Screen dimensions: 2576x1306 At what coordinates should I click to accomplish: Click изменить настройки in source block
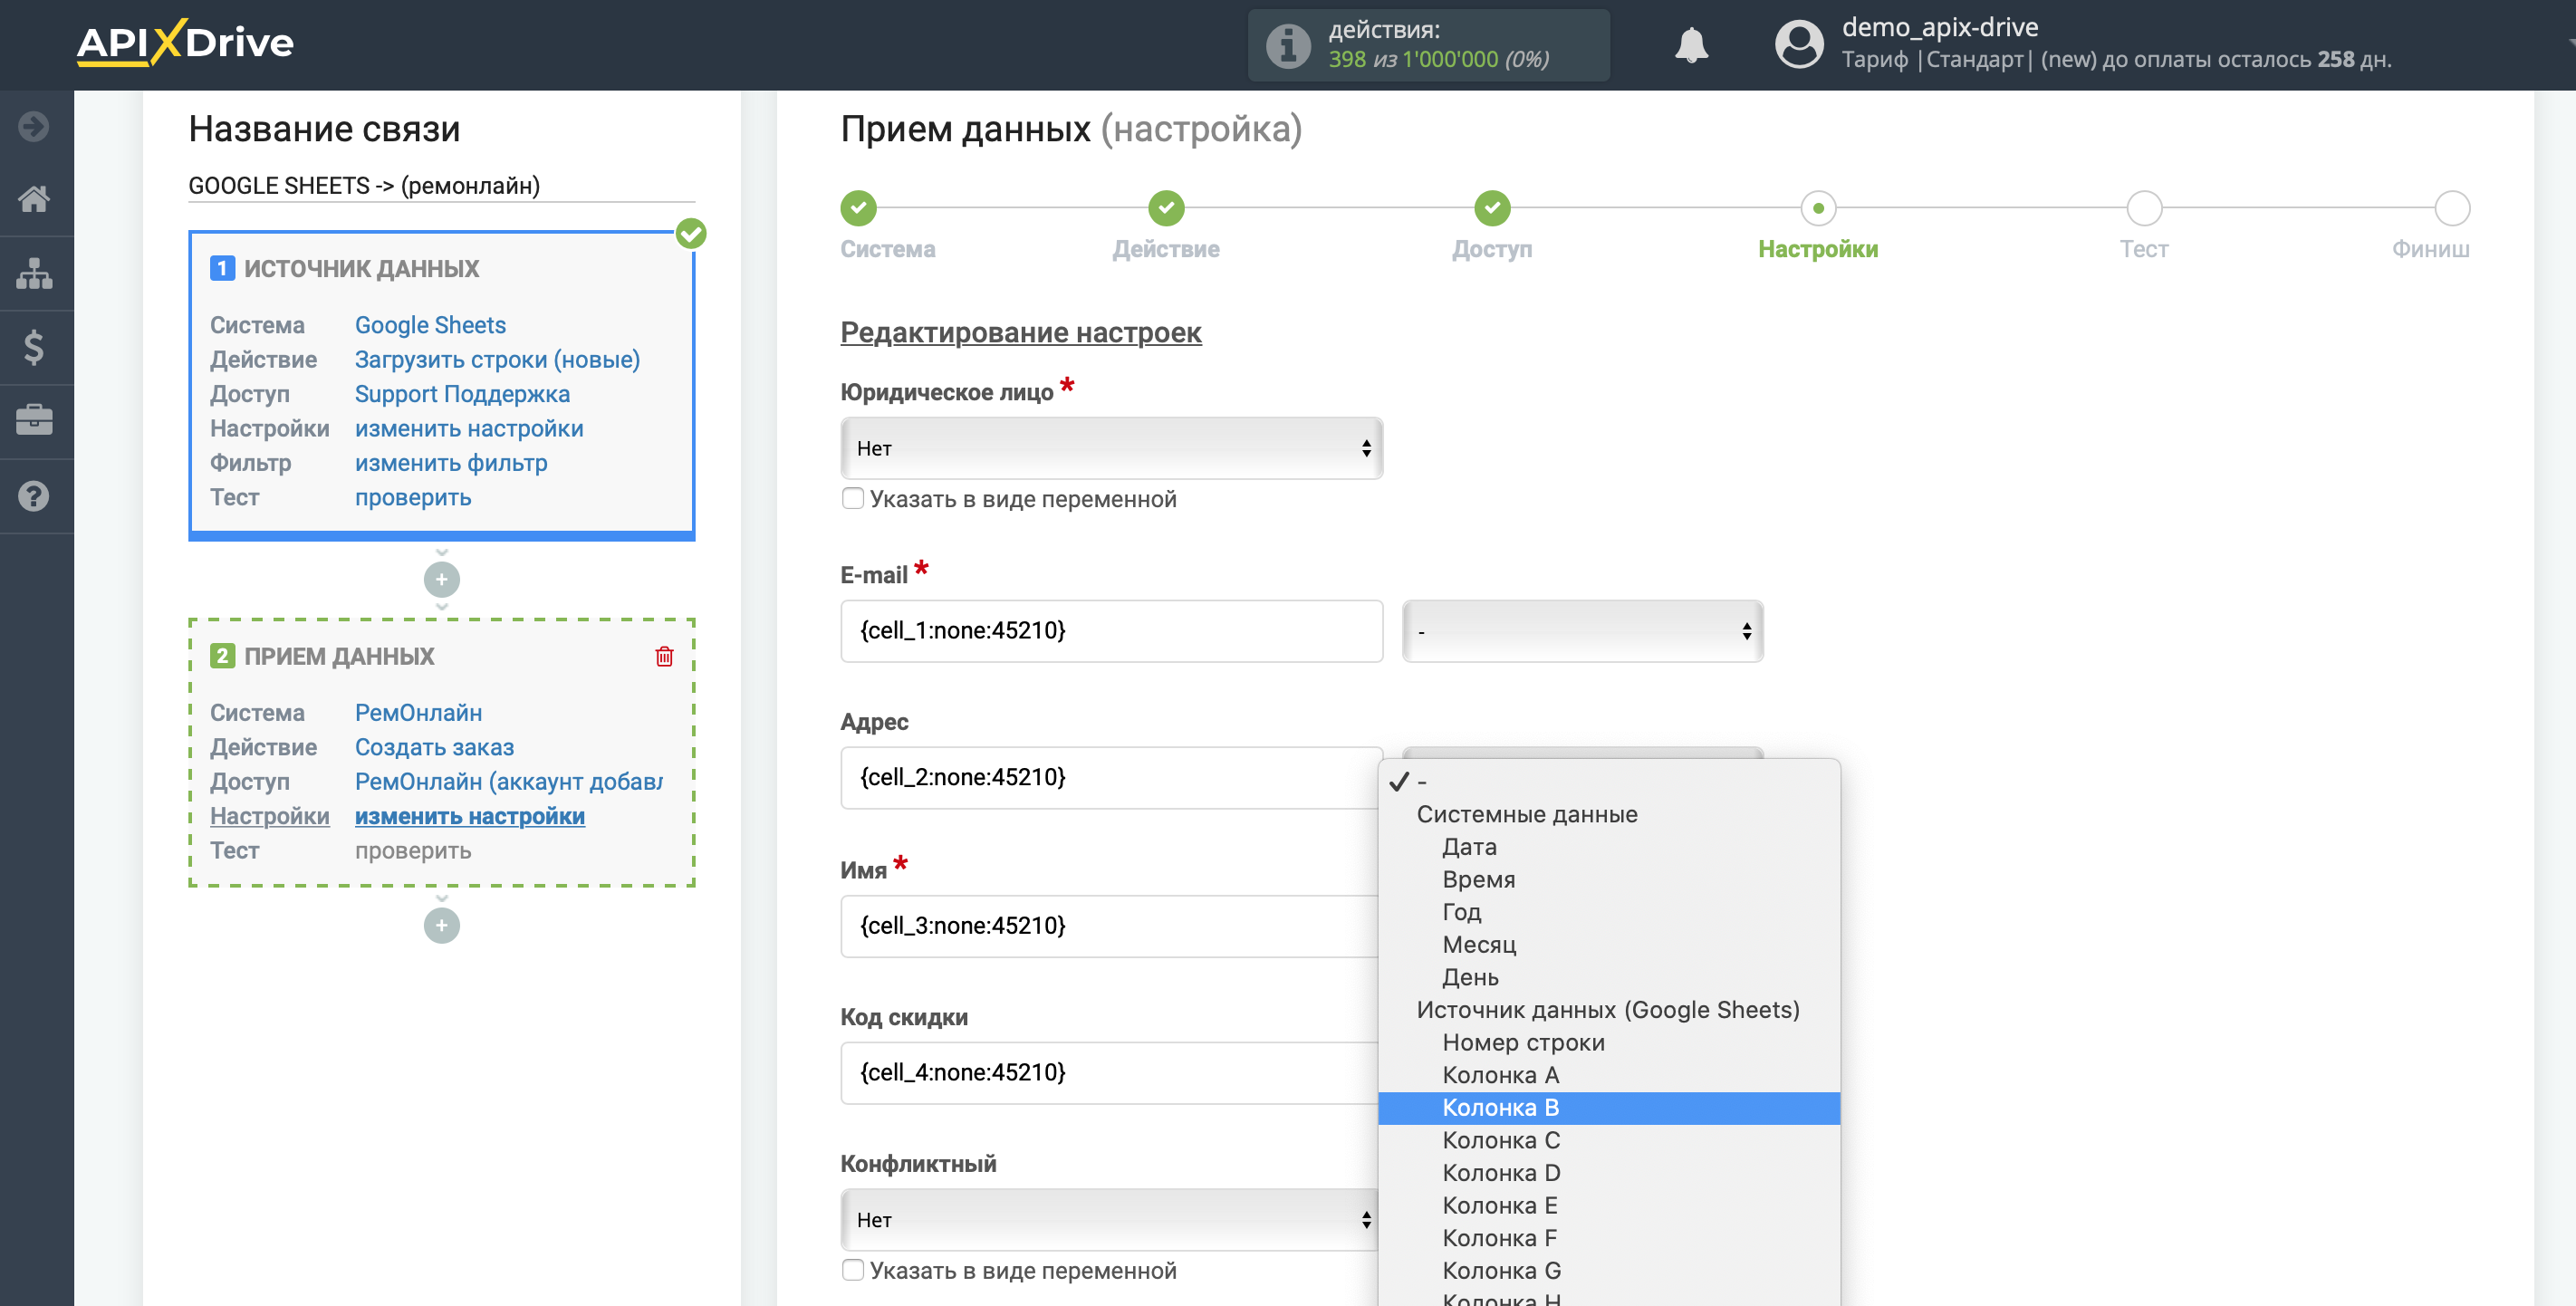(469, 428)
